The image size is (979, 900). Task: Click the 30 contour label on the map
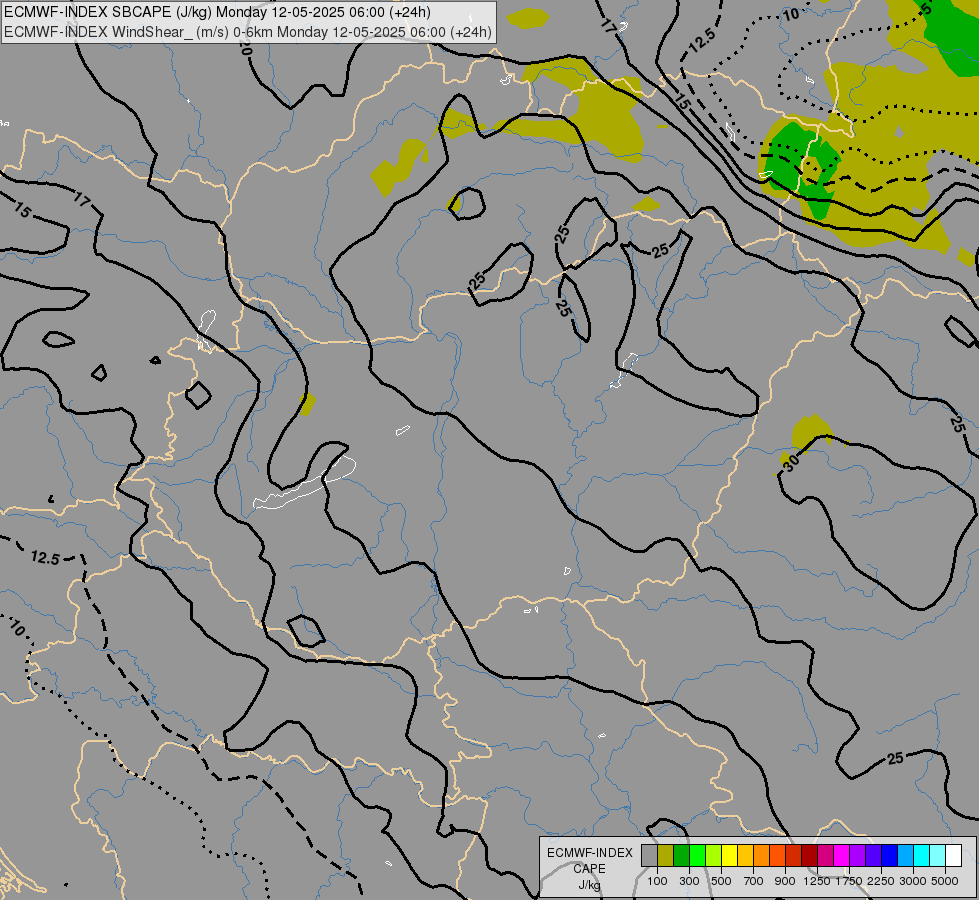pos(790,463)
